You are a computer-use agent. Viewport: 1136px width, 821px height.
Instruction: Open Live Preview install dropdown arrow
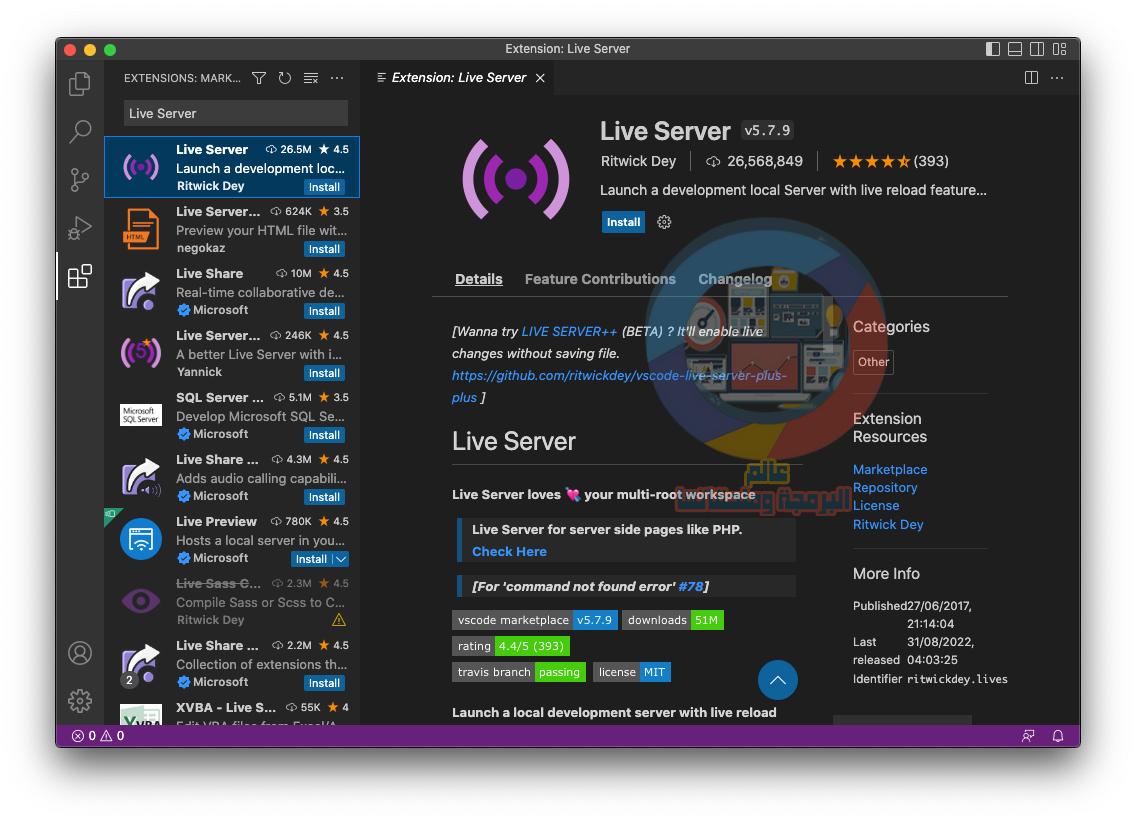pyautogui.click(x=341, y=559)
